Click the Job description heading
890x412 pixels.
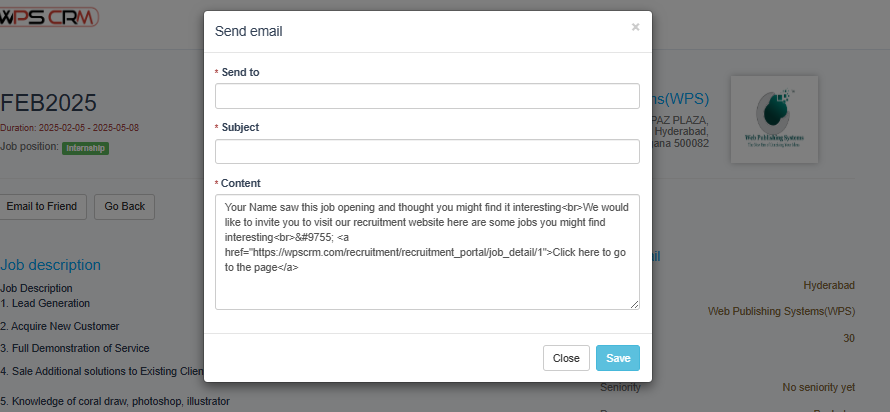click(51, 265)
